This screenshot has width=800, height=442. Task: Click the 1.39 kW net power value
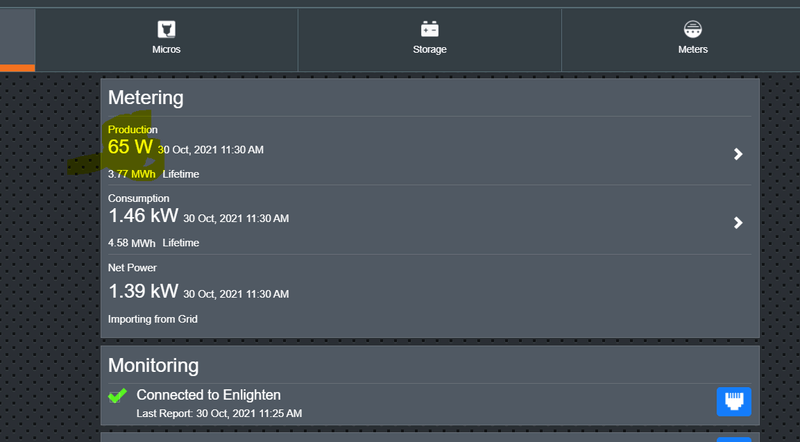click(143, 292)
